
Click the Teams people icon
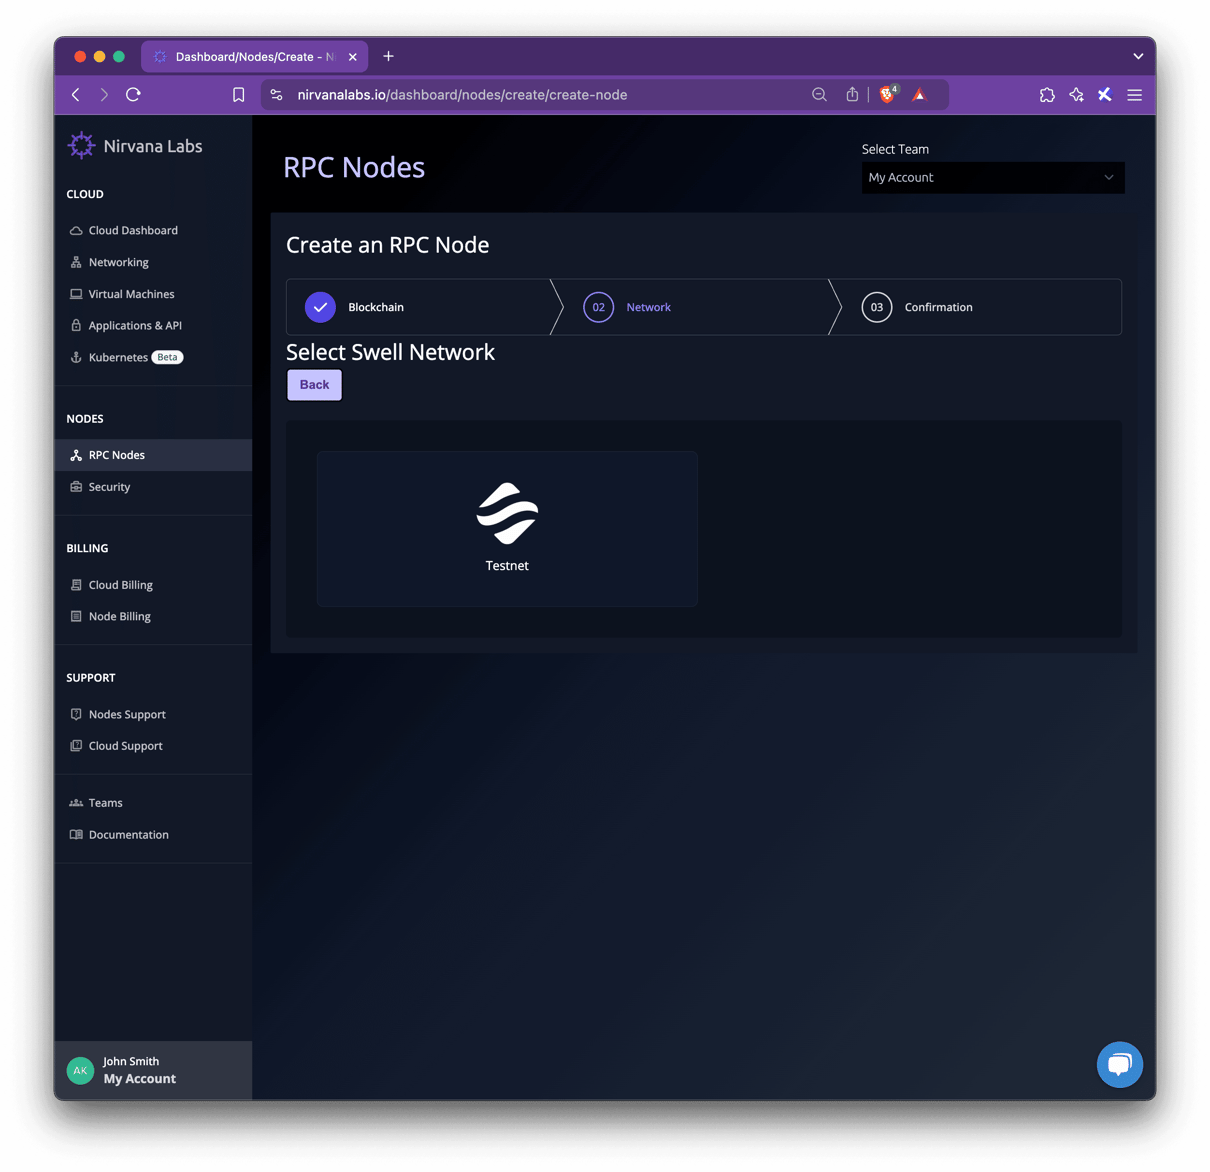point(76,803)
